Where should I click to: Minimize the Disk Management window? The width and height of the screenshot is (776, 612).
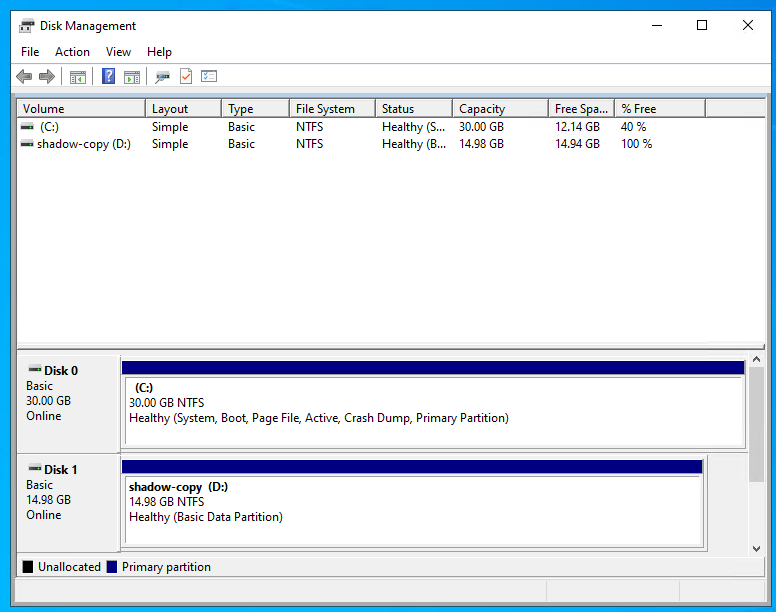(657, 25)
